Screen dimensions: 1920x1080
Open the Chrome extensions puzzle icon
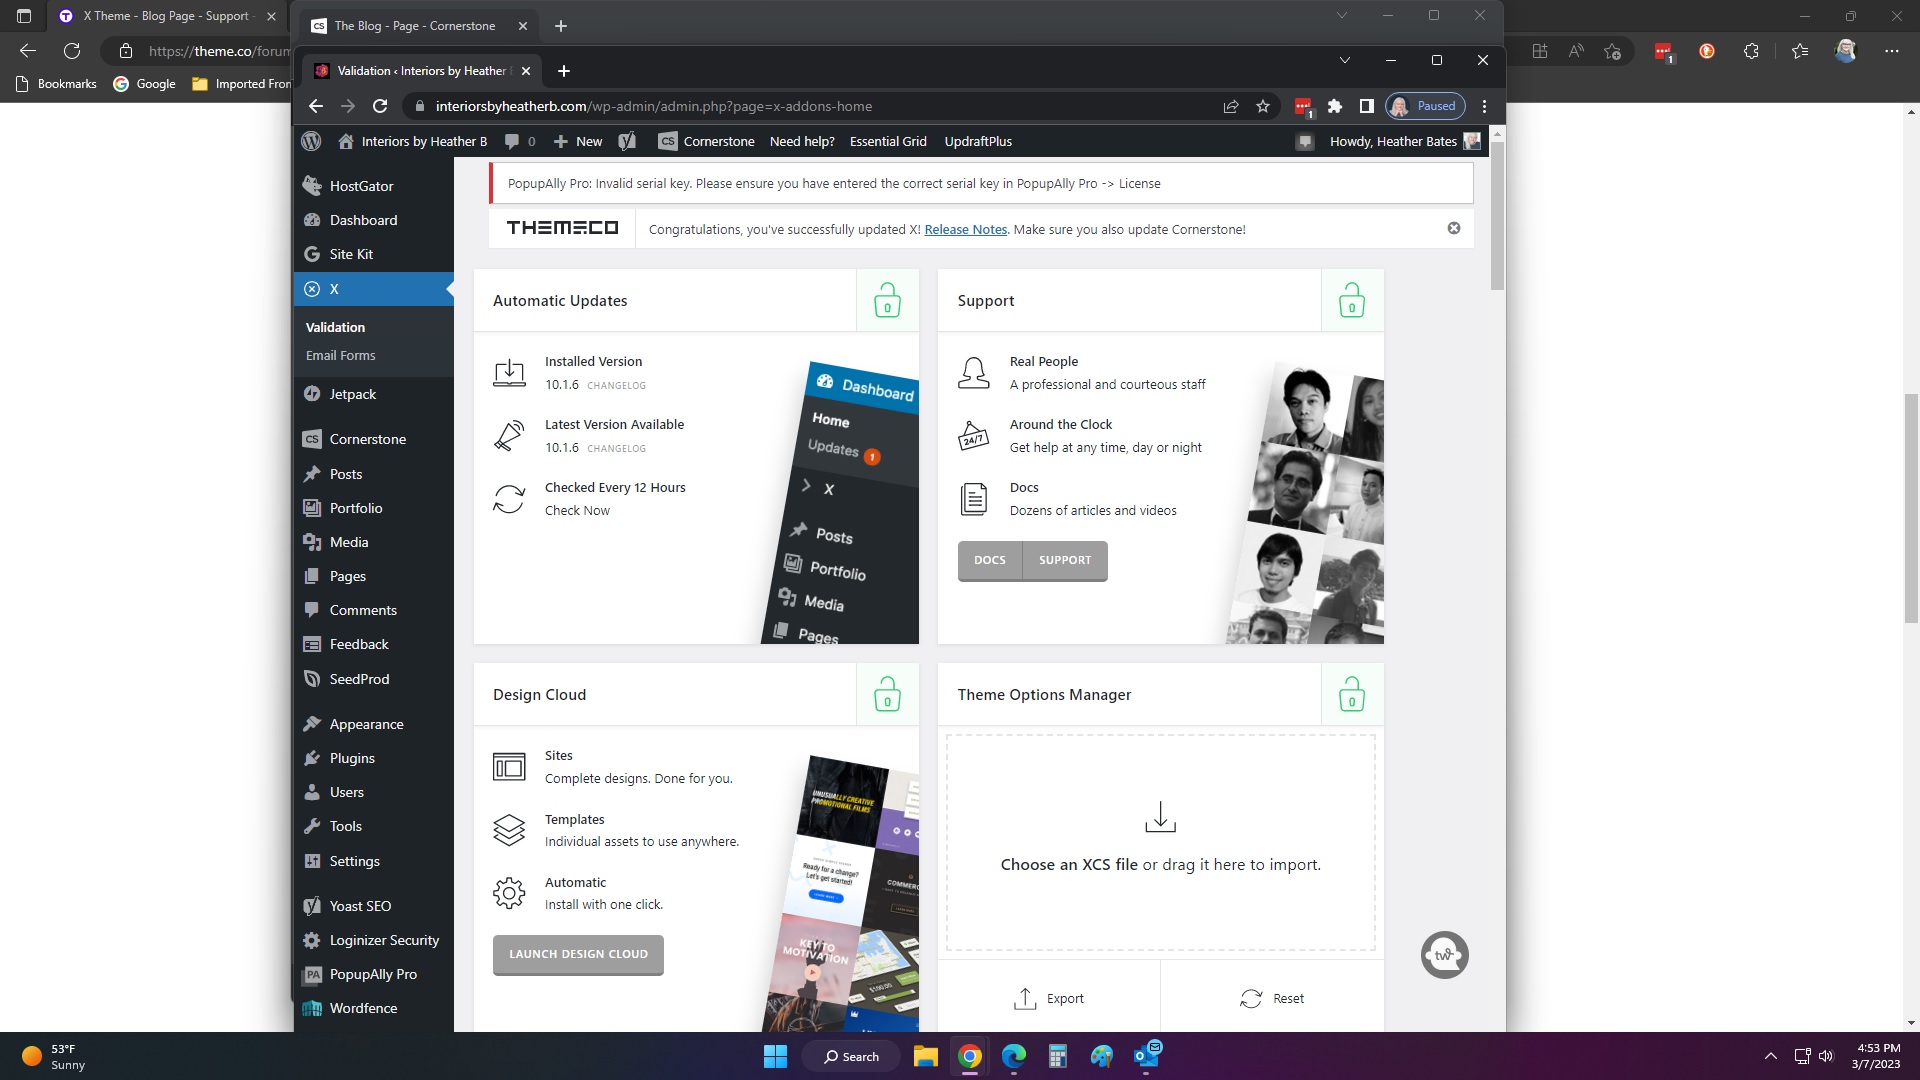tap(1334, 106)
